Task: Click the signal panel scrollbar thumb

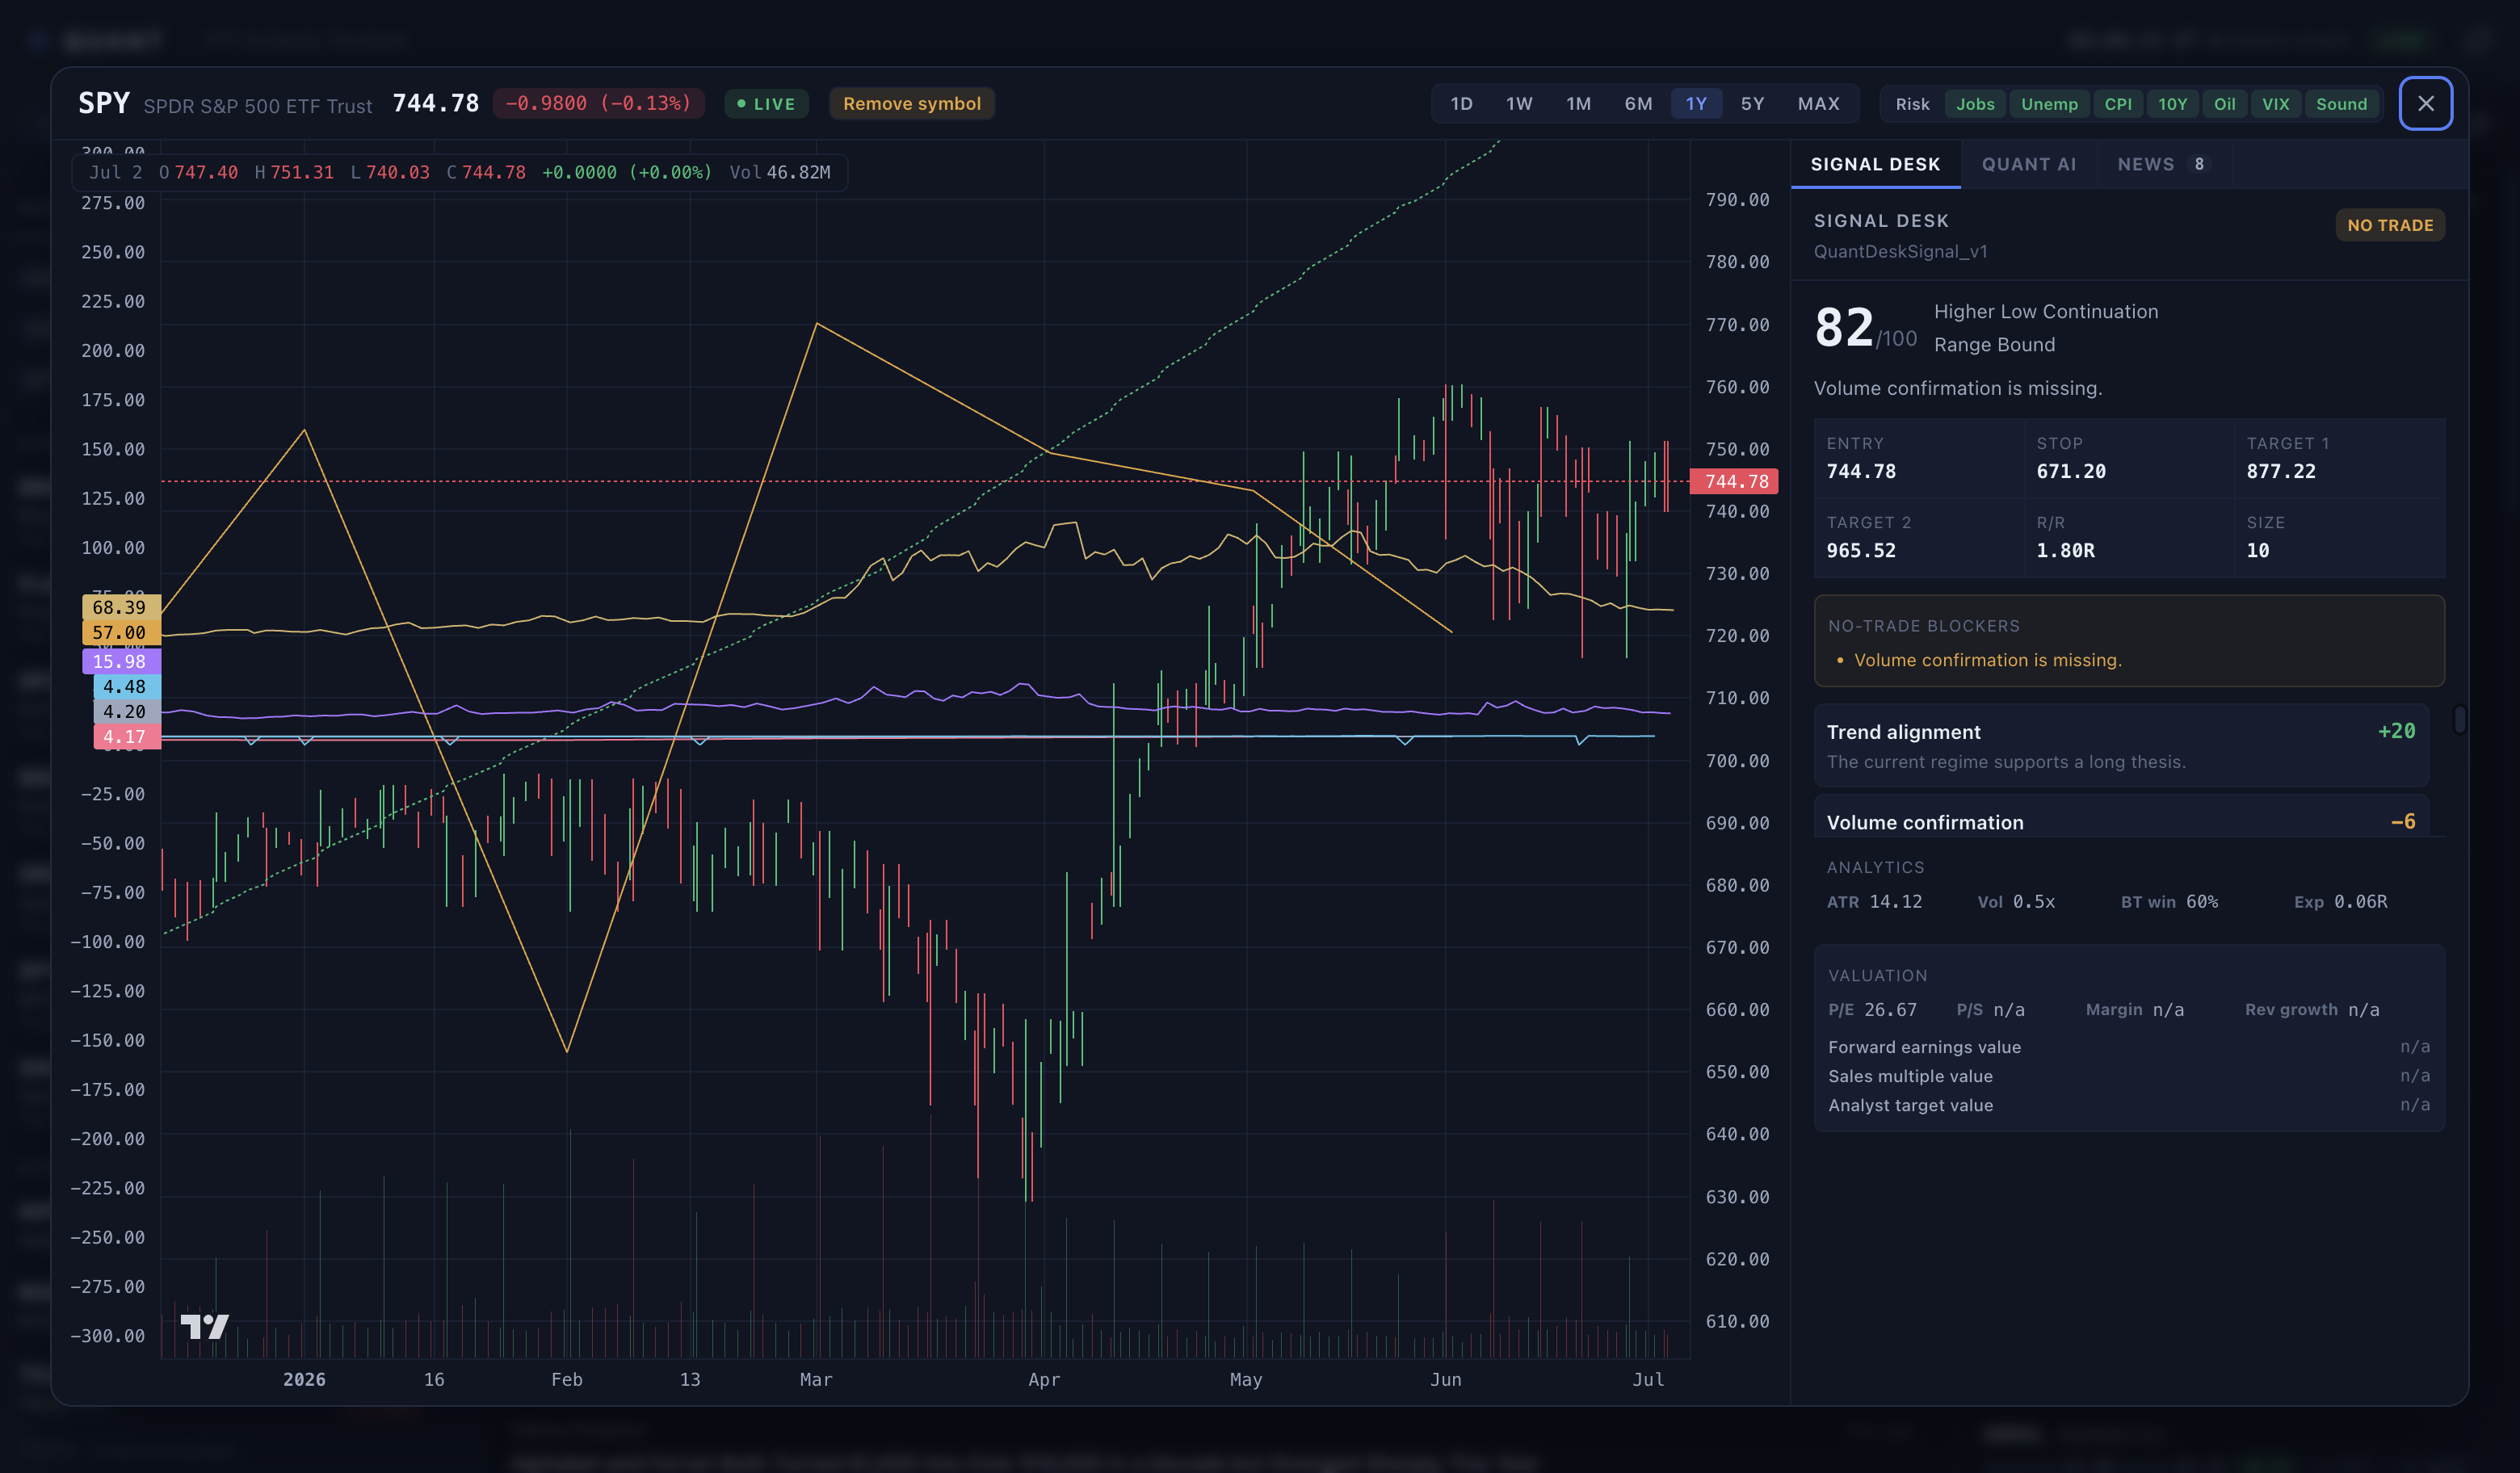Action: pos(2459,719)
